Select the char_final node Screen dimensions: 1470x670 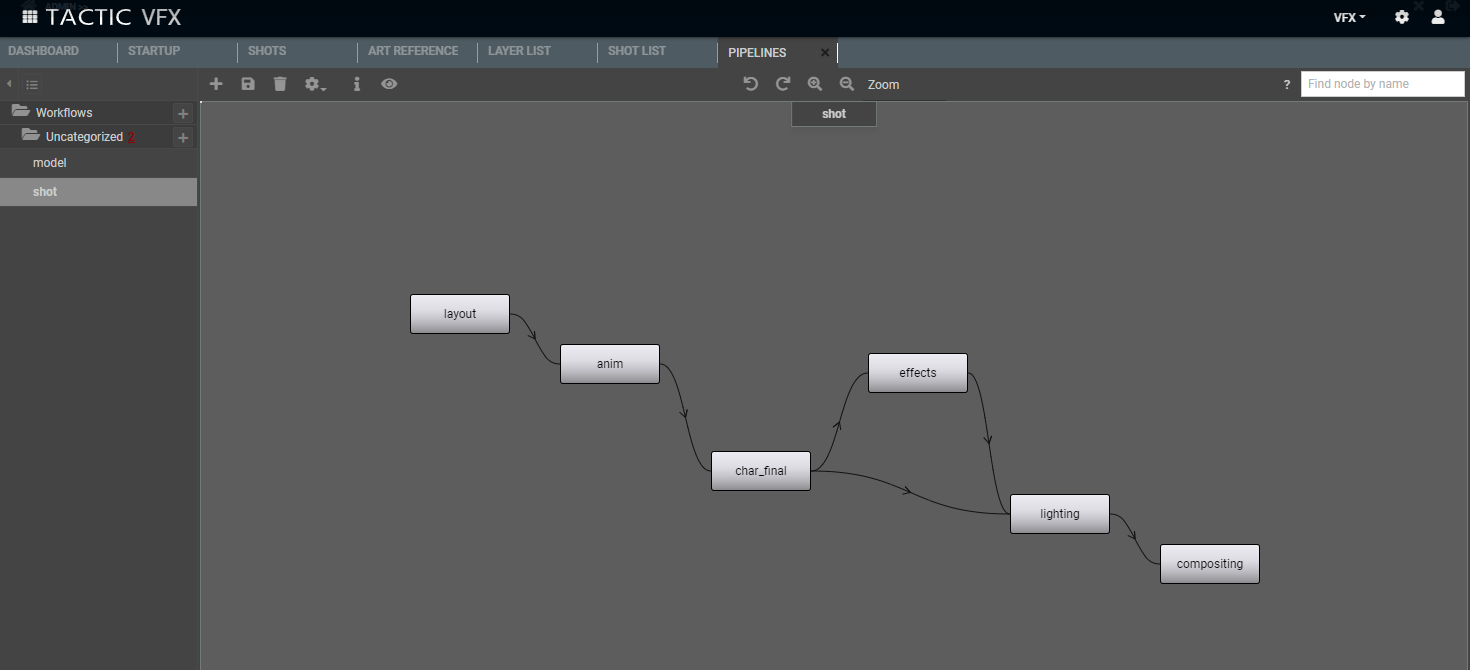[761, 471]
